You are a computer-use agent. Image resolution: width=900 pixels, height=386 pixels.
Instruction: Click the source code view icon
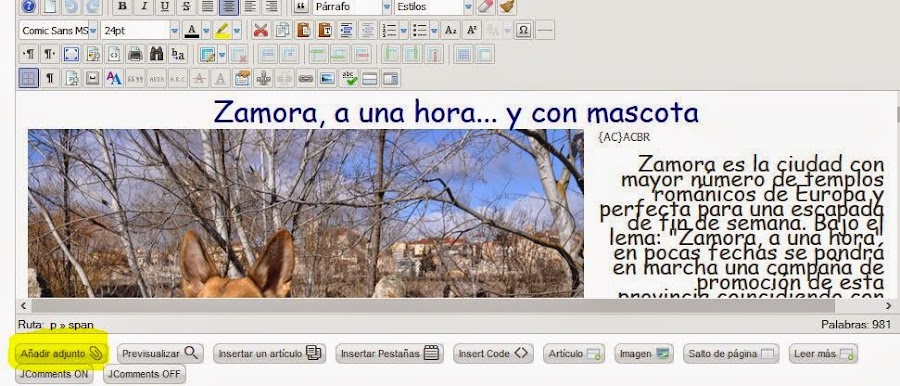coord(114,55)
